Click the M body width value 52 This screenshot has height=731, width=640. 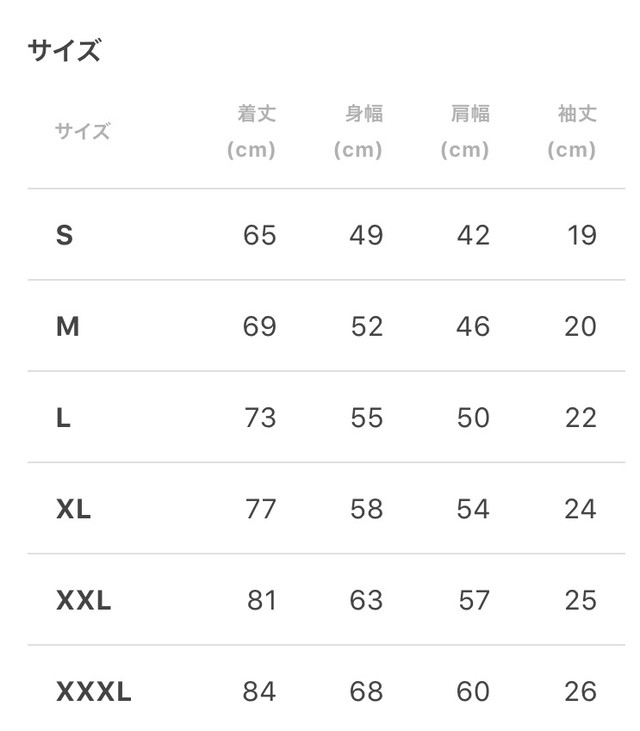pyautogui.click(x=367, y=326)
